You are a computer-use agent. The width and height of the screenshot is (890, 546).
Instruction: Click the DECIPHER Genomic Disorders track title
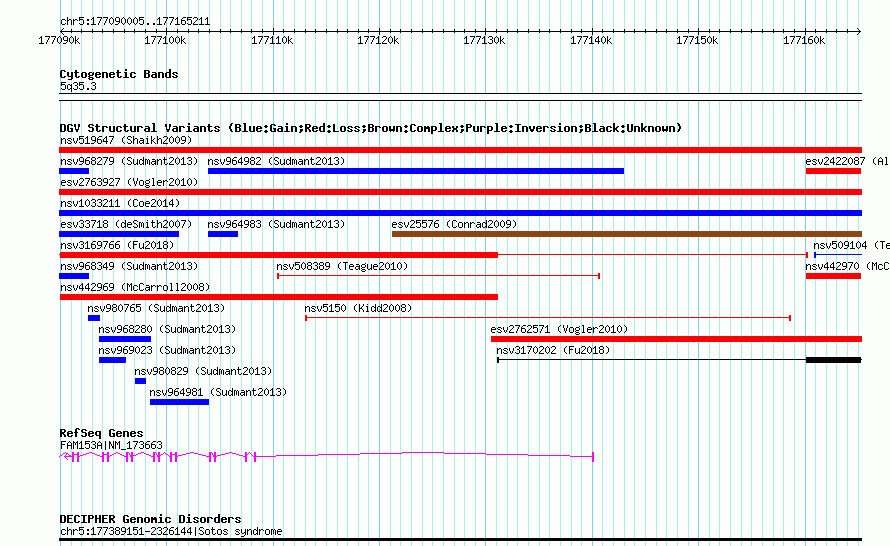point(150,519)
